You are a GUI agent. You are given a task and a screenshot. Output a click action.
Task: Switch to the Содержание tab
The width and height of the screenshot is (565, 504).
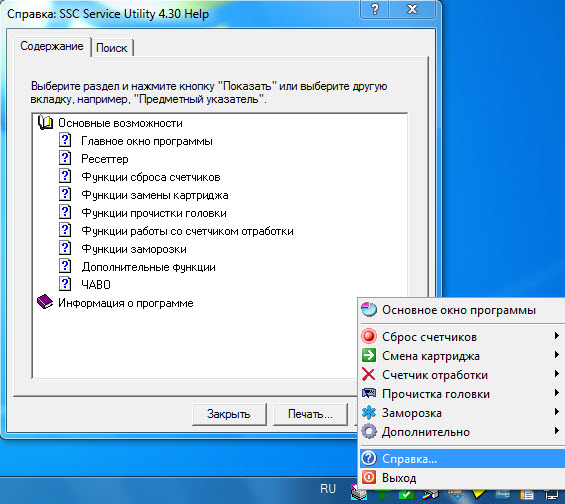(x=52, y=46)
